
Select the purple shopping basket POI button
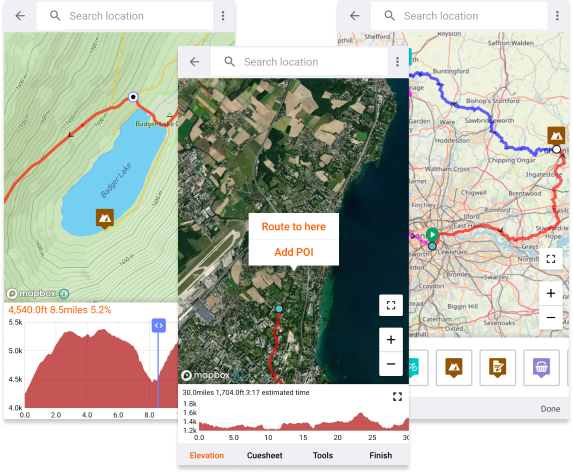tap(541, 367)
